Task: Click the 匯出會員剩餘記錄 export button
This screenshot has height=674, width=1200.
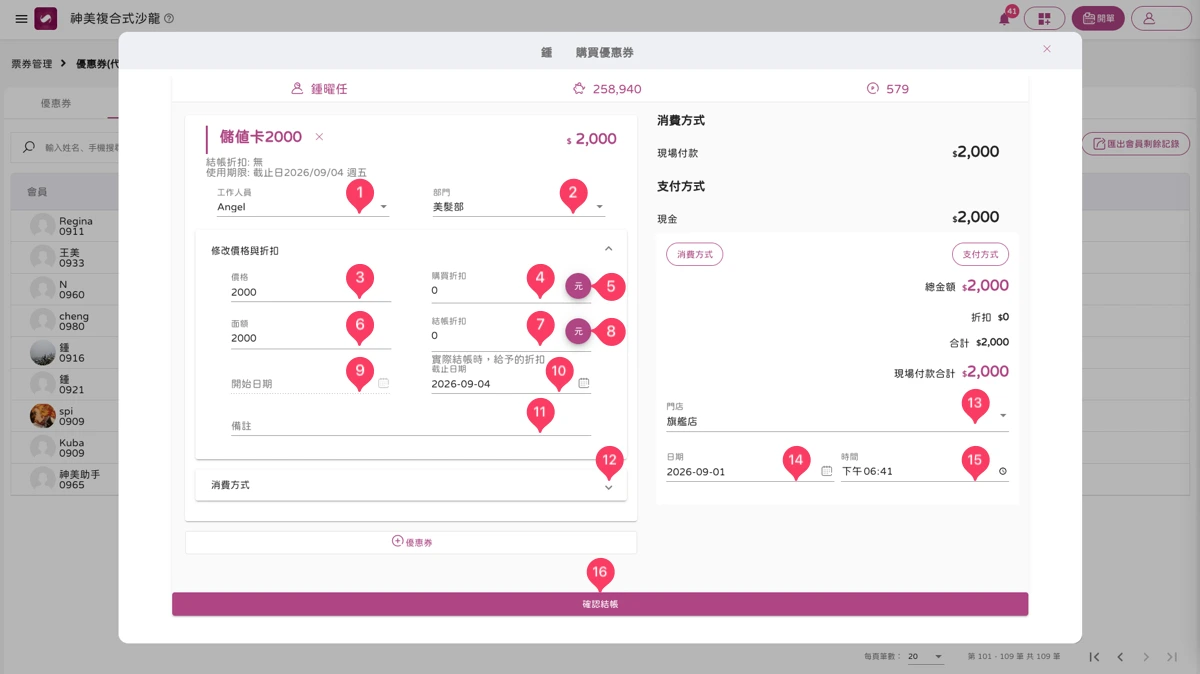Action: point(1135,144)
